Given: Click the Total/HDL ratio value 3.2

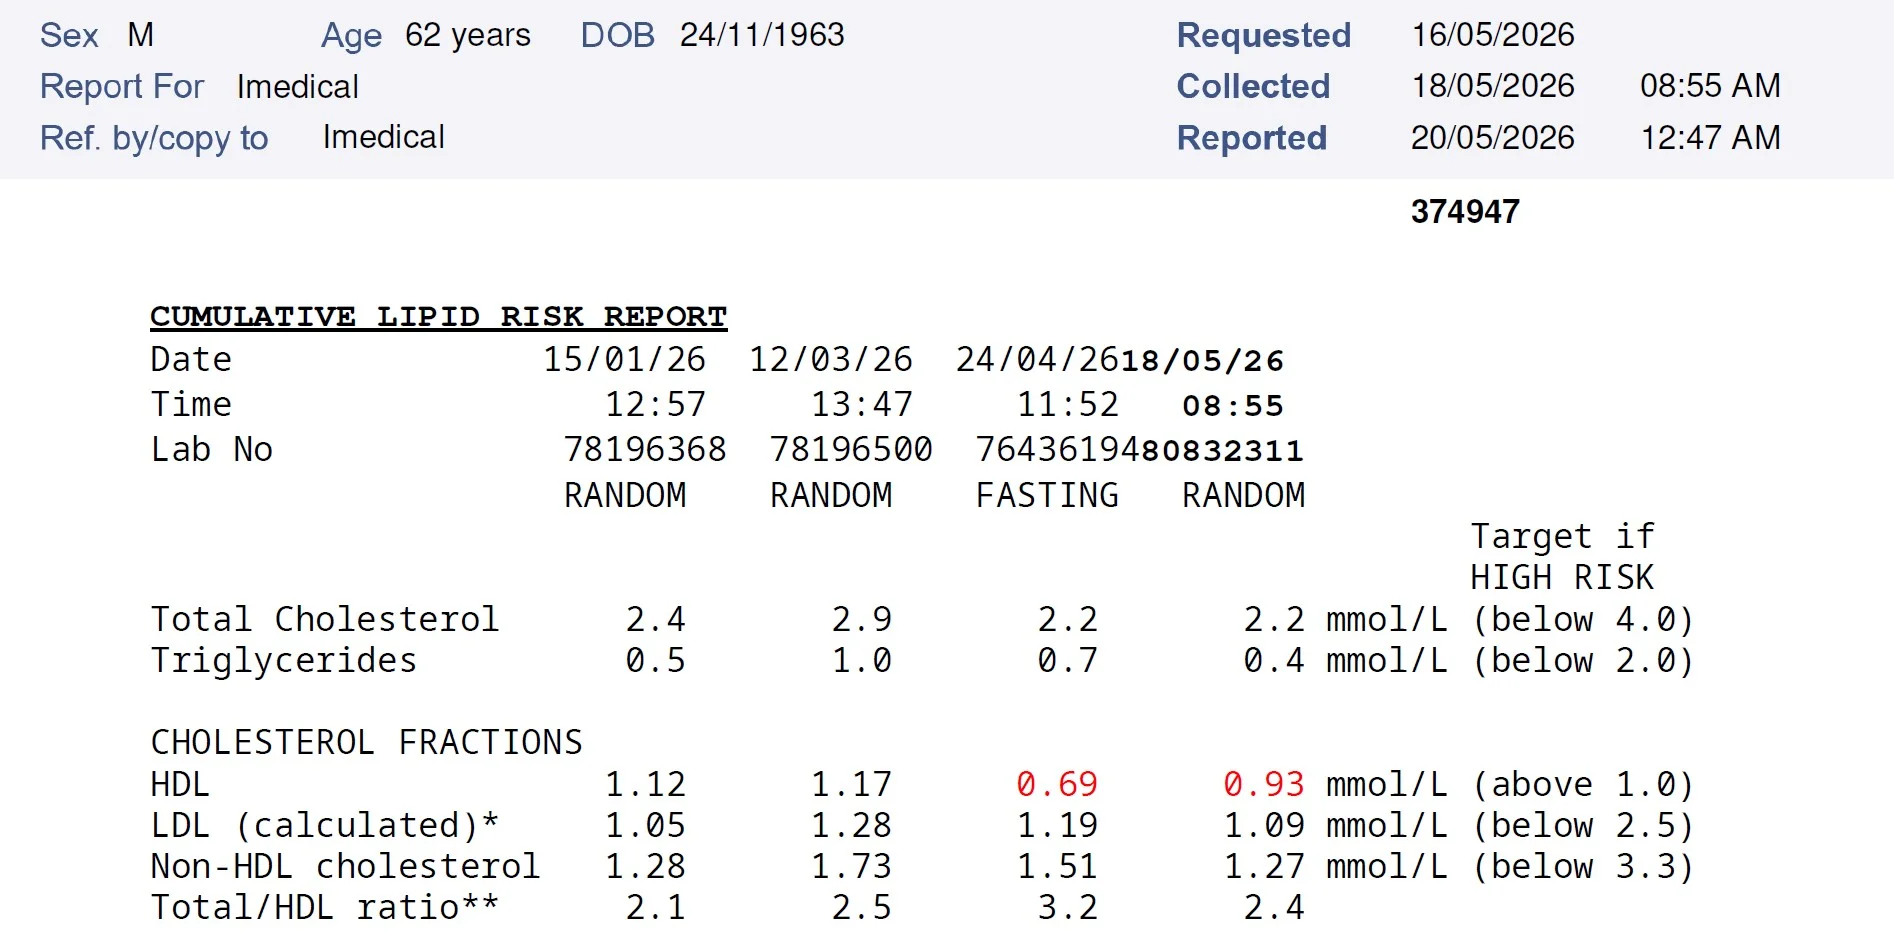Looking at the screenshot, I should [x=1068, y=908].
